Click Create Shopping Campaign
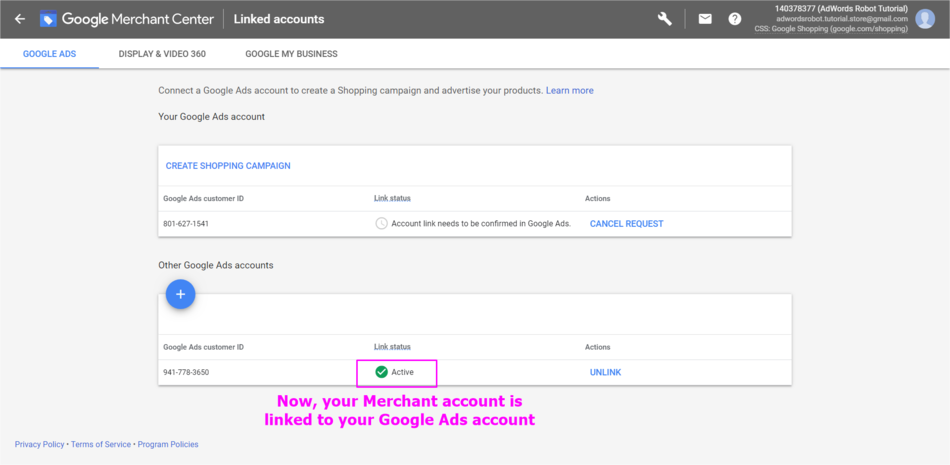950x465 pixels. [x=228, y=166]
